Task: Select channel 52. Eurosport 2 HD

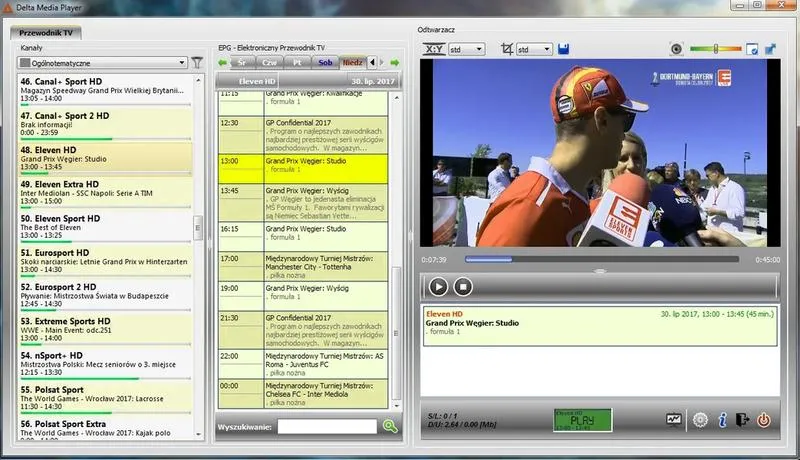Action: (105, 295)
